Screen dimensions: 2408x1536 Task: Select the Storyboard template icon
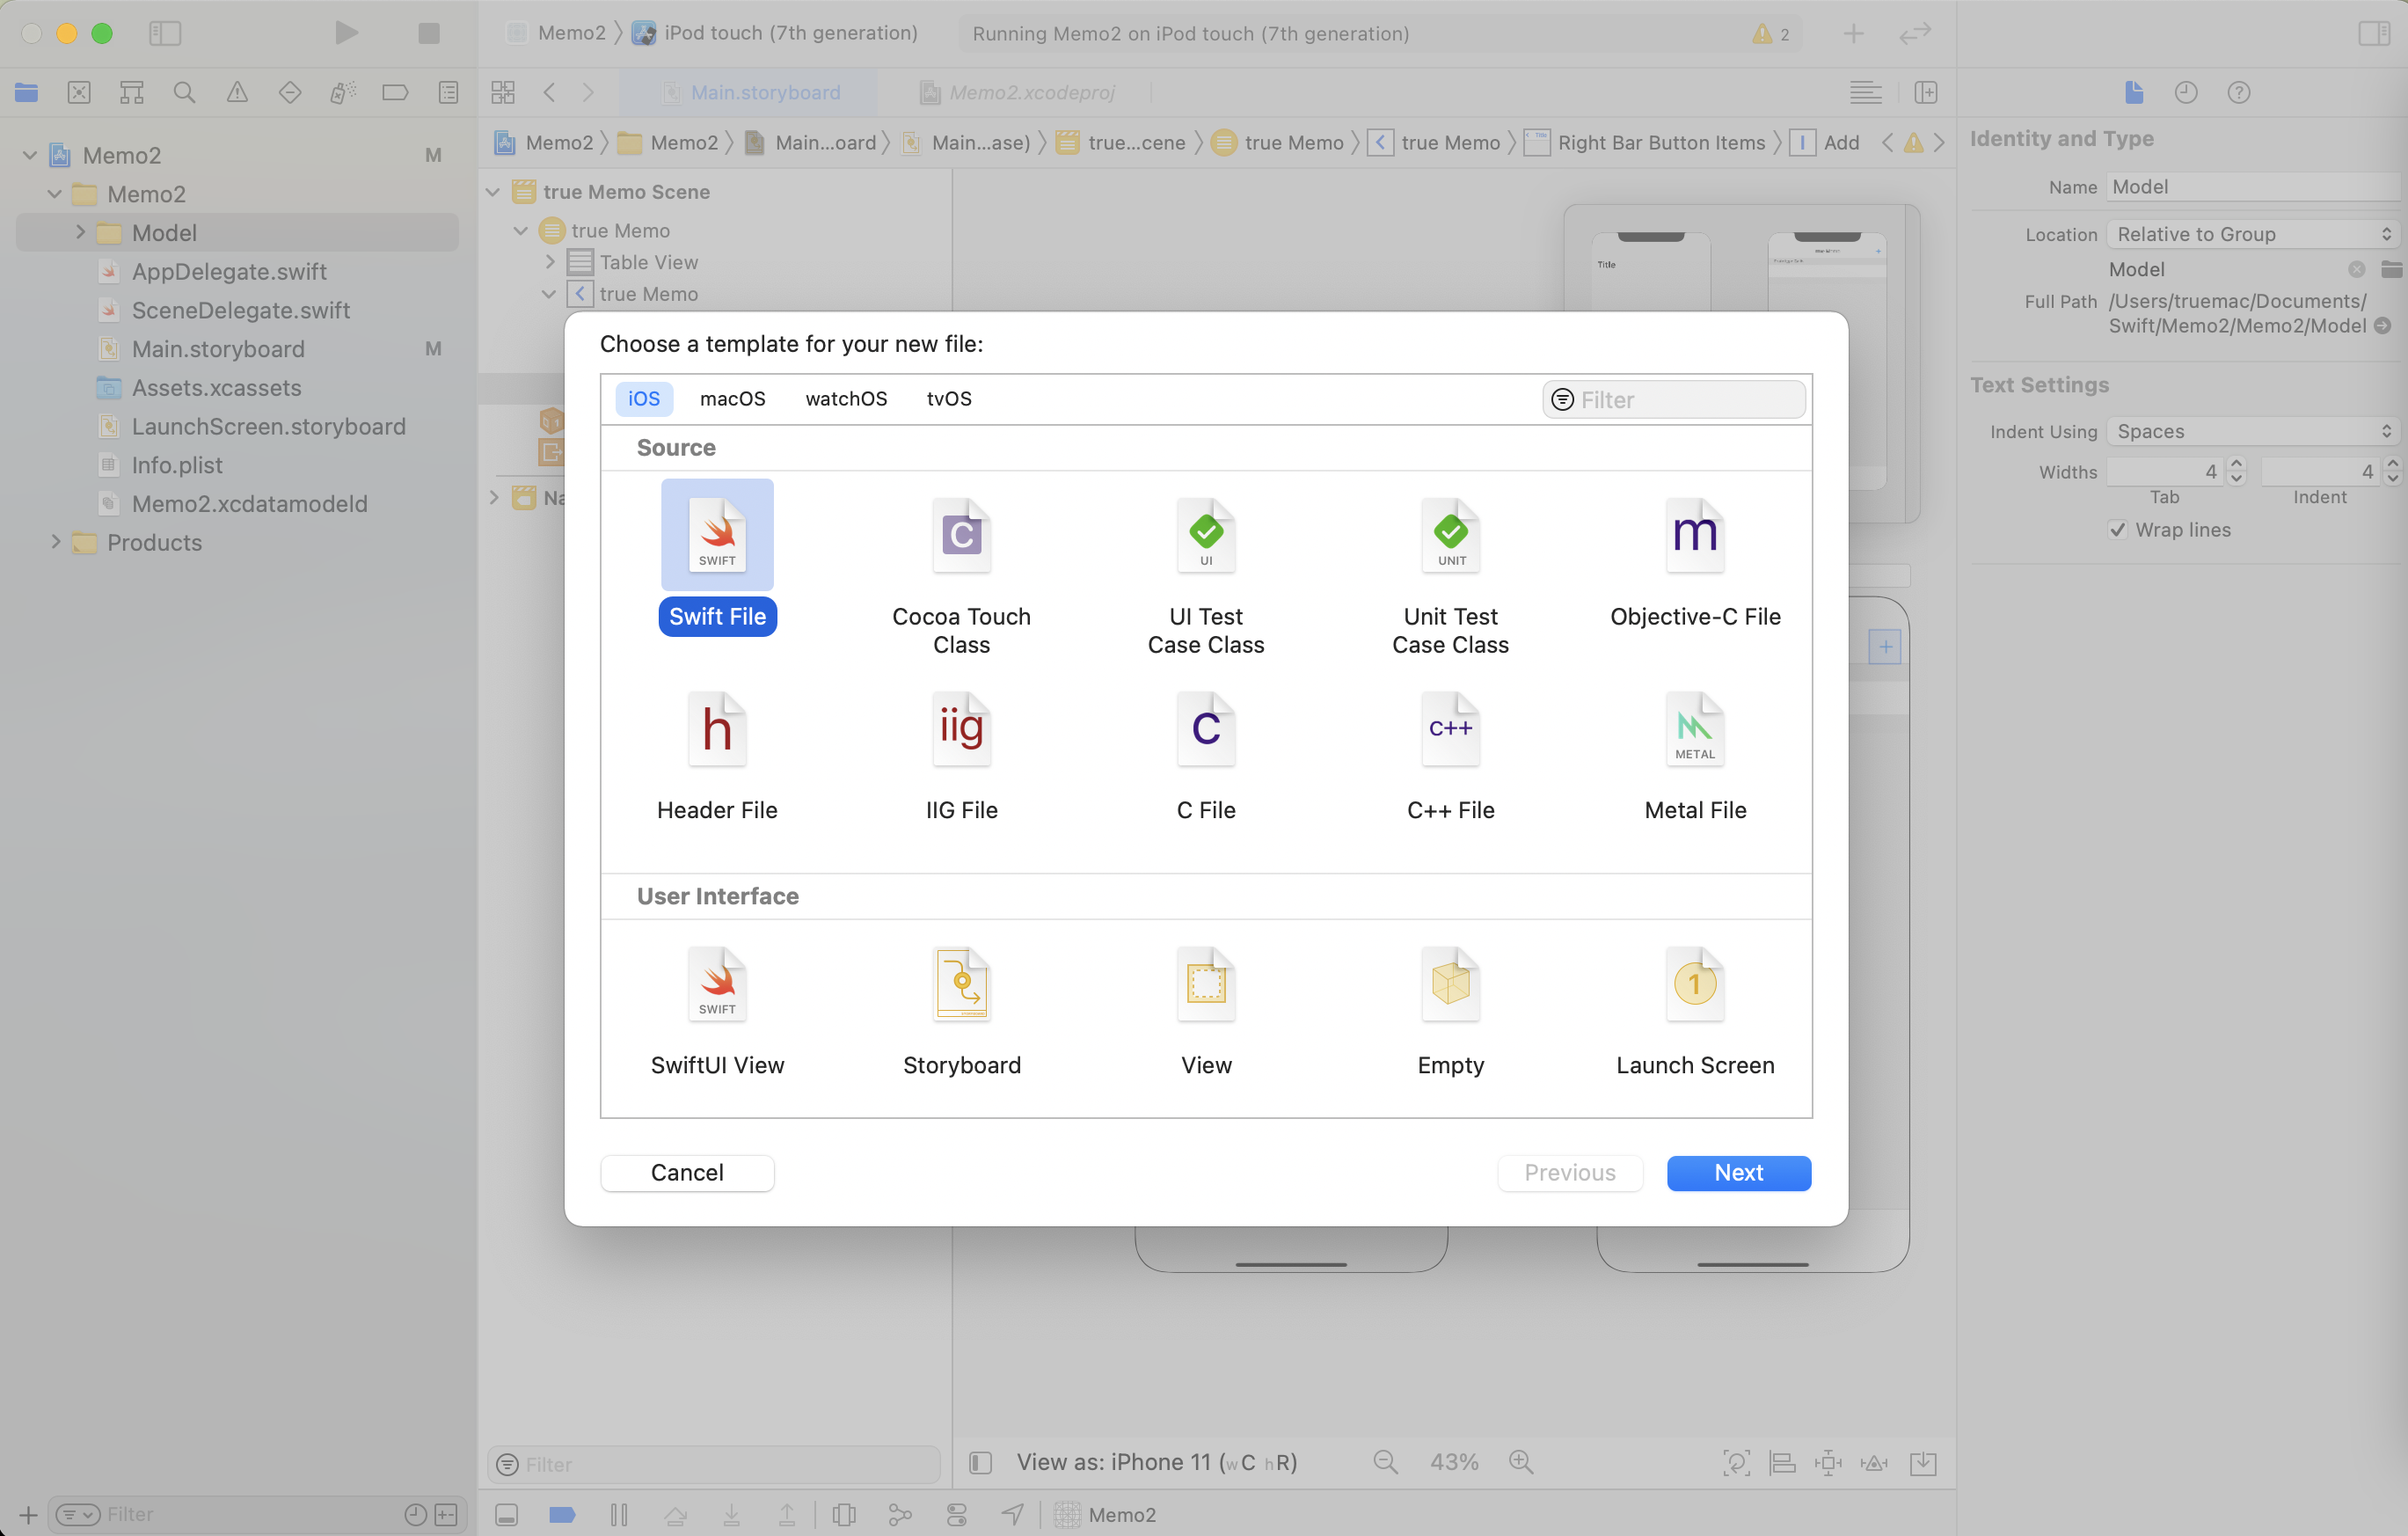961,984
